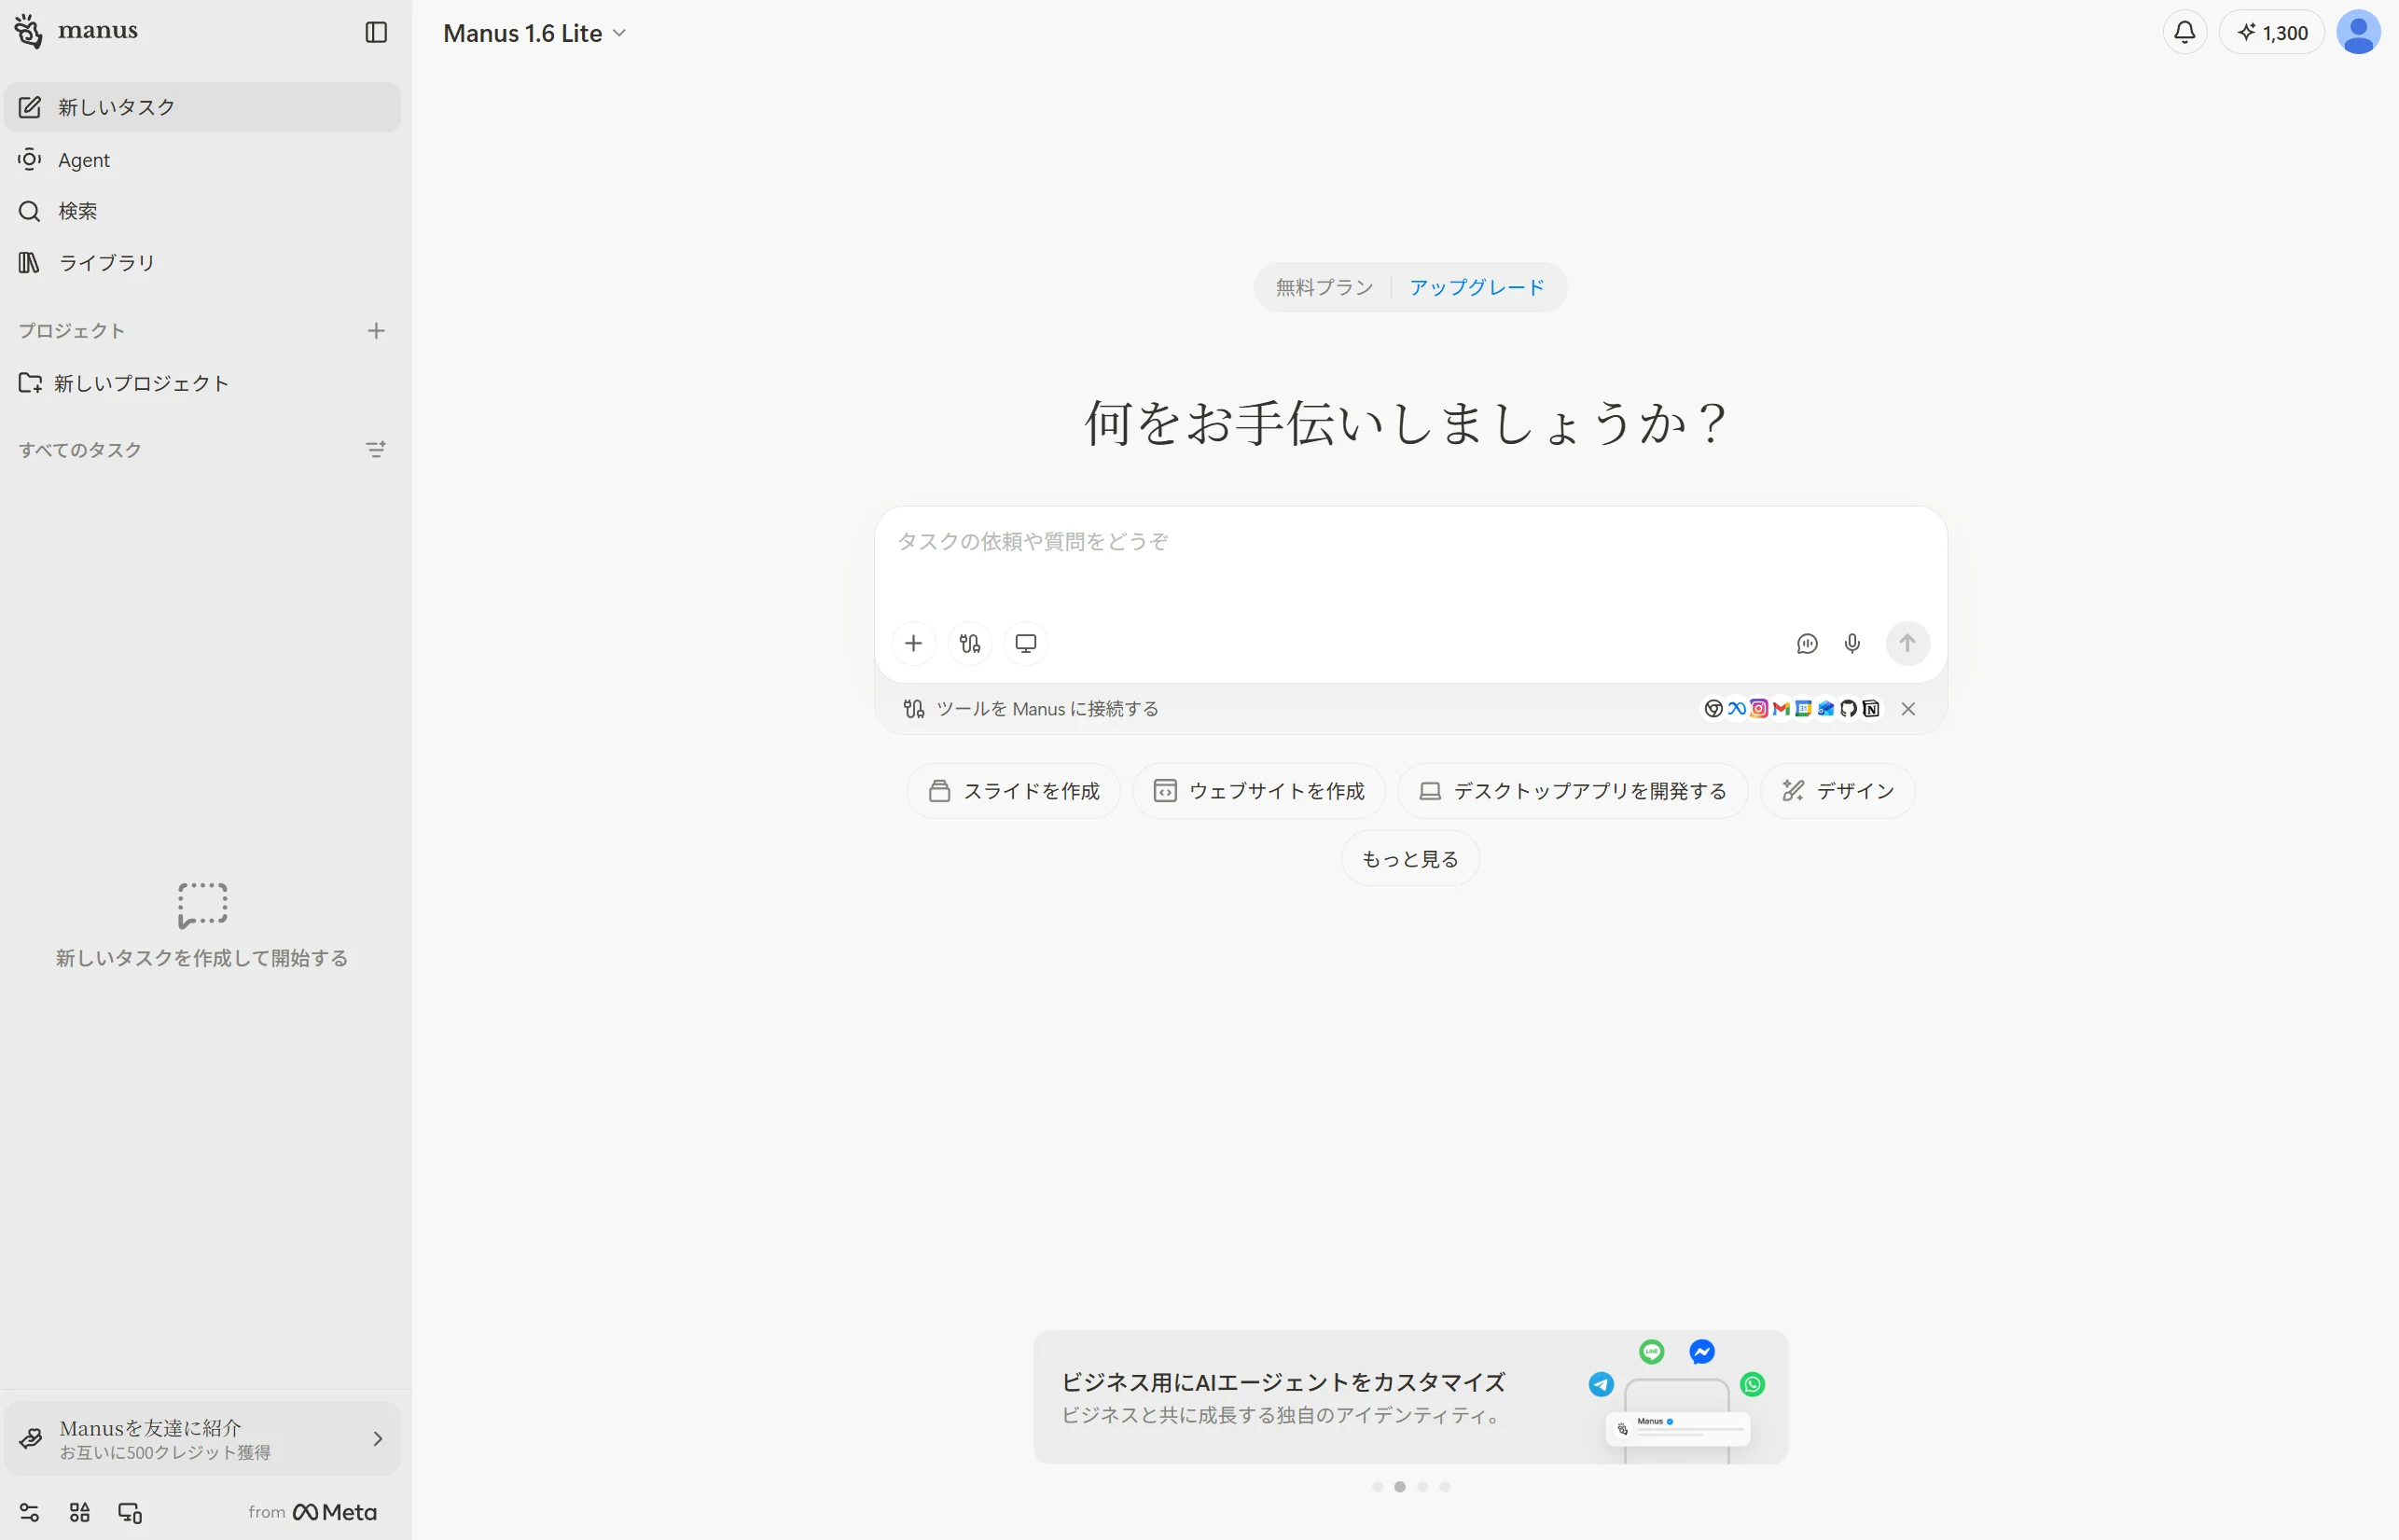This screenshot has height=1540, width=2399.
Task: Click the plus attachment icon in the input box
Action: coord(913,644)
